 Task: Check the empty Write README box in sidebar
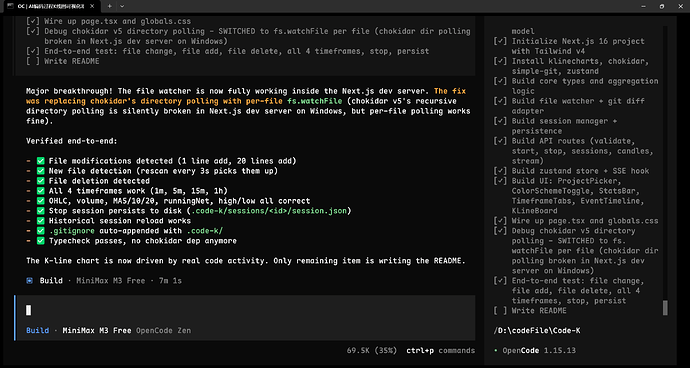point(500,311)
